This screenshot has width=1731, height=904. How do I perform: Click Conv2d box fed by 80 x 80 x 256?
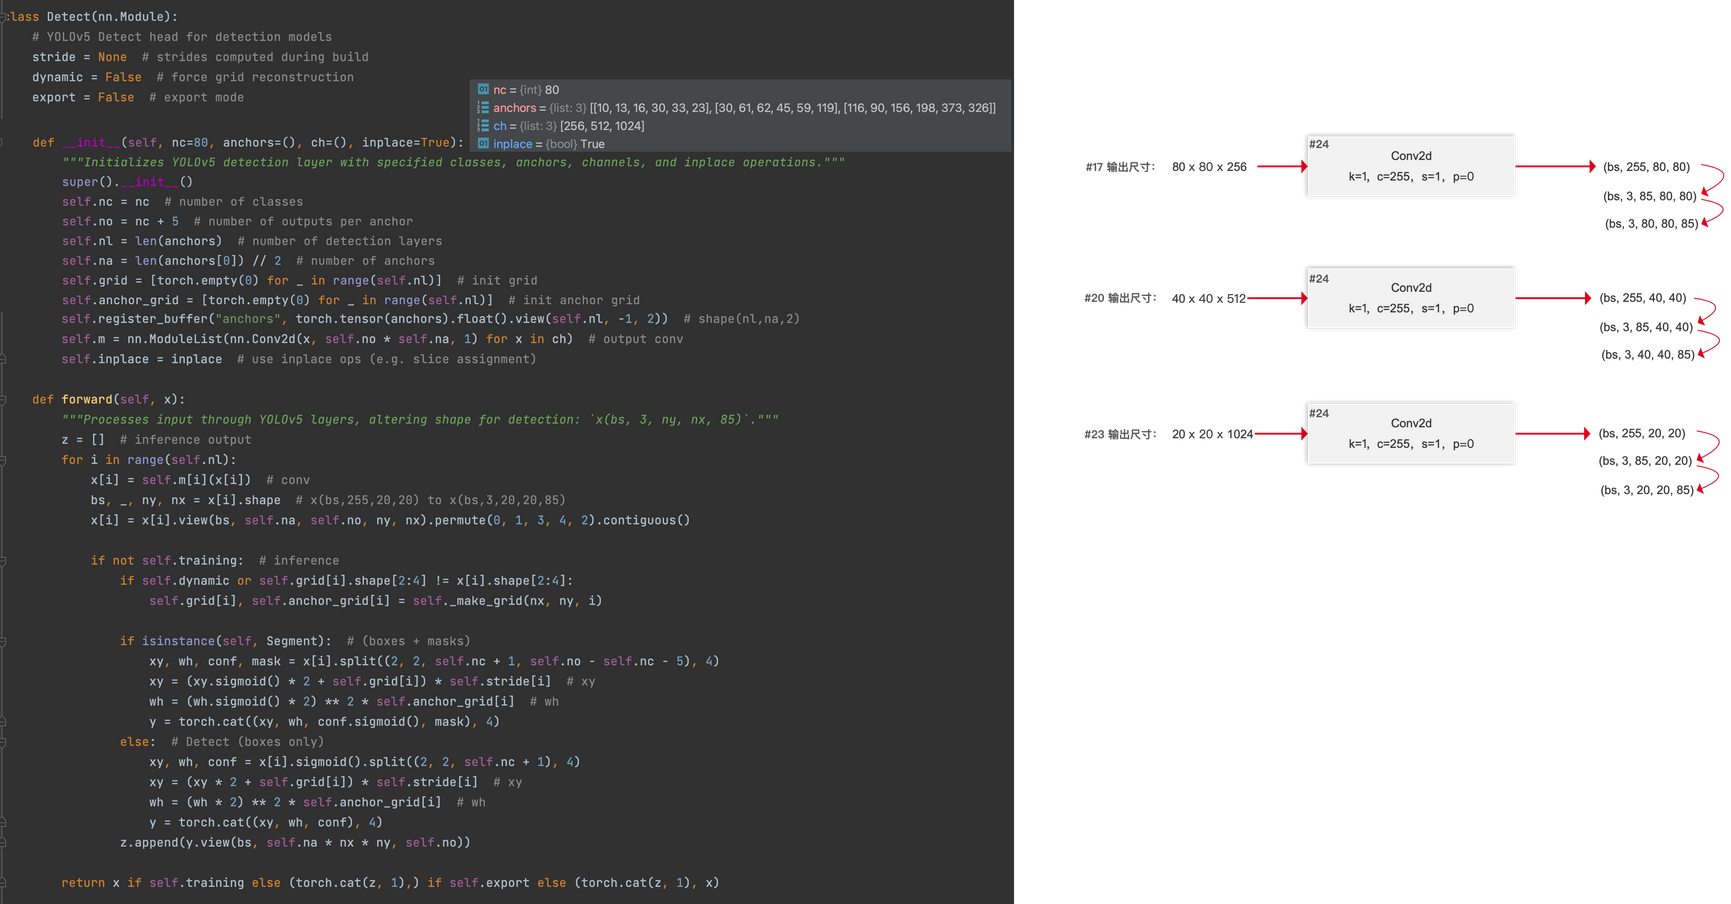coord(1410,166)
